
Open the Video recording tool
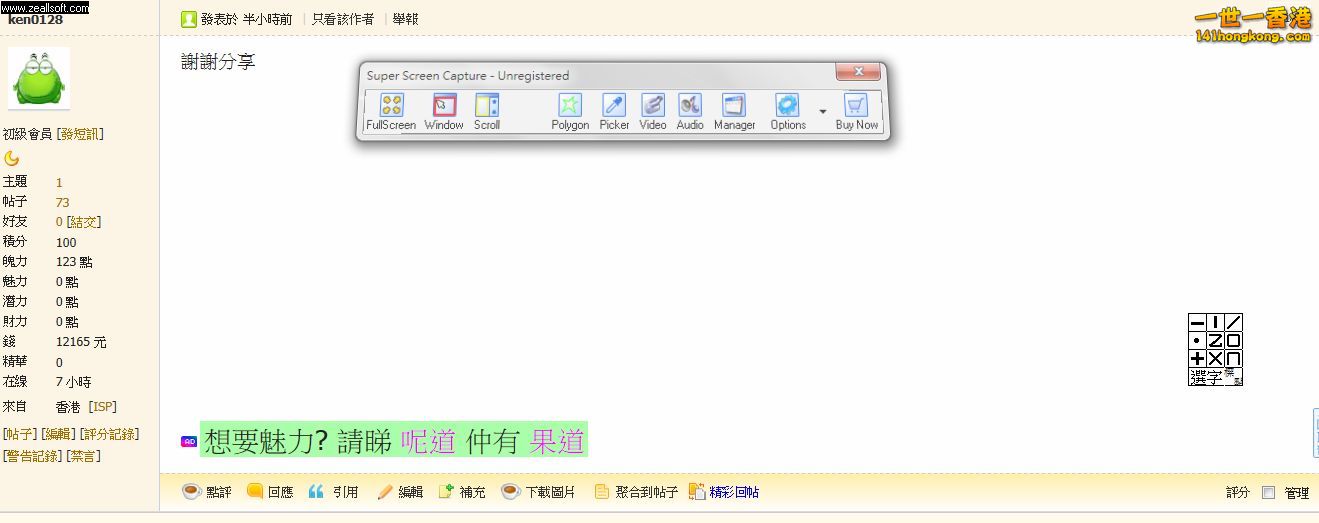(x=652, y=111)
